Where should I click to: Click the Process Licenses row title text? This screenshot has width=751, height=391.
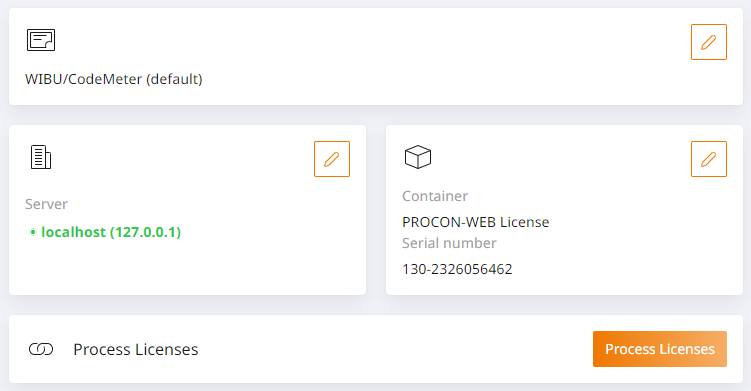tap(136, 349)
